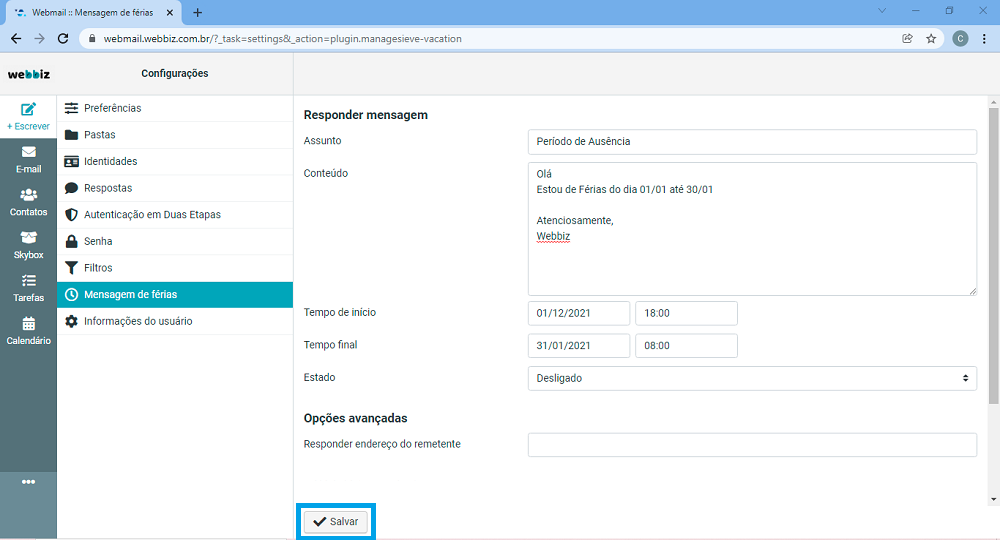Click the three-dots more options icon
Viewport: 1000px width, 540px height.
point(28,482)
